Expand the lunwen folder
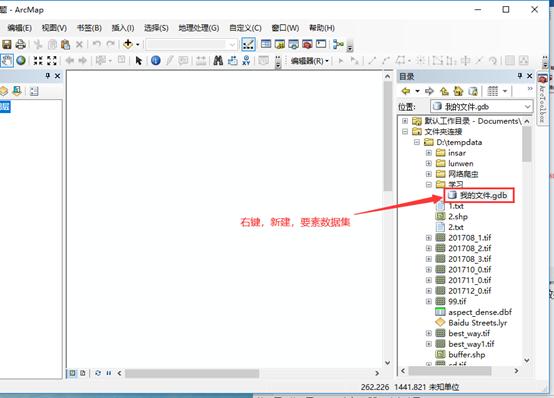 coord(429,163)
